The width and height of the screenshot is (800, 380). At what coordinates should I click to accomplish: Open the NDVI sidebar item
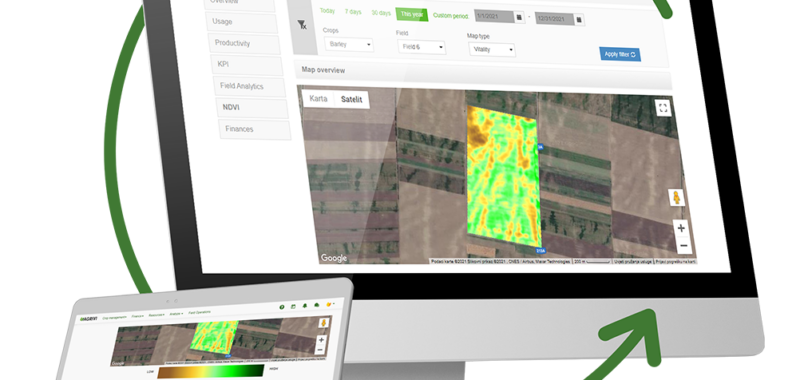click(x=251, y=108)
